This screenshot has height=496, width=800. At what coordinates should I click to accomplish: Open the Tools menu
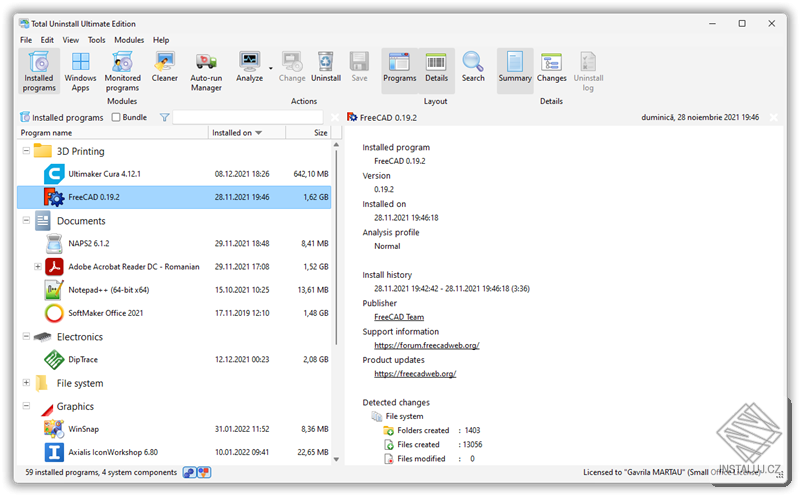96,40
